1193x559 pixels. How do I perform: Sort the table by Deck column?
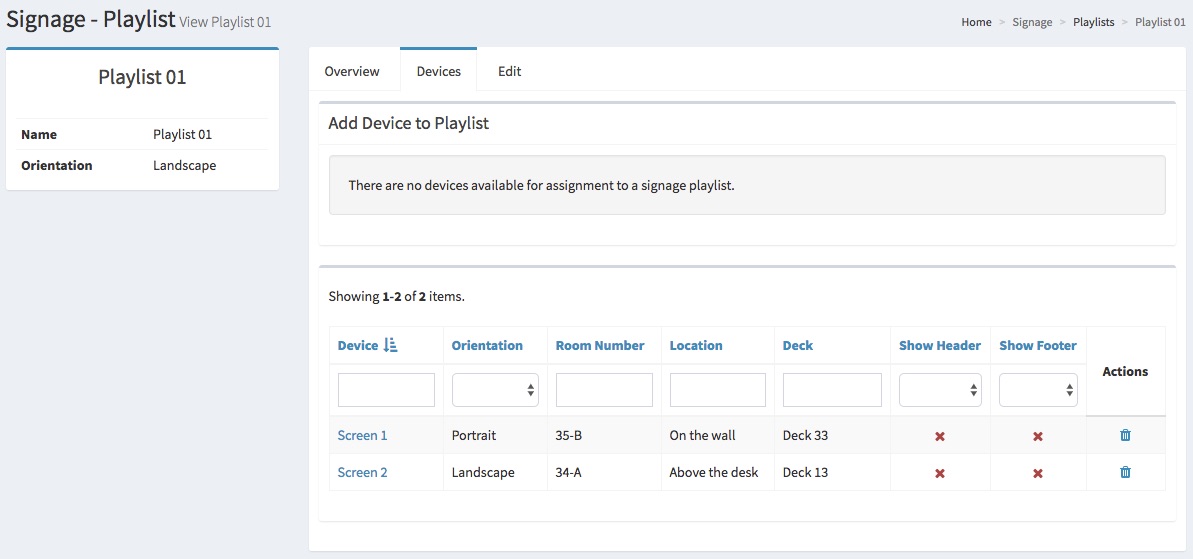point(797,345)
